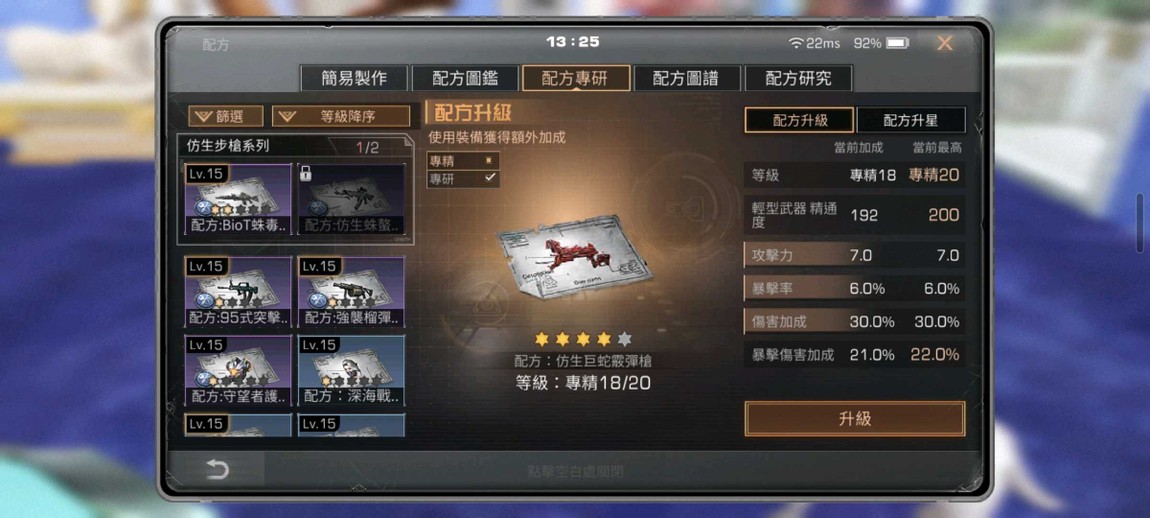The height and width of the screenshot is (518, 1150).
Task: Click the 升級 upgrade button
Action: click(x=854, y=419)
